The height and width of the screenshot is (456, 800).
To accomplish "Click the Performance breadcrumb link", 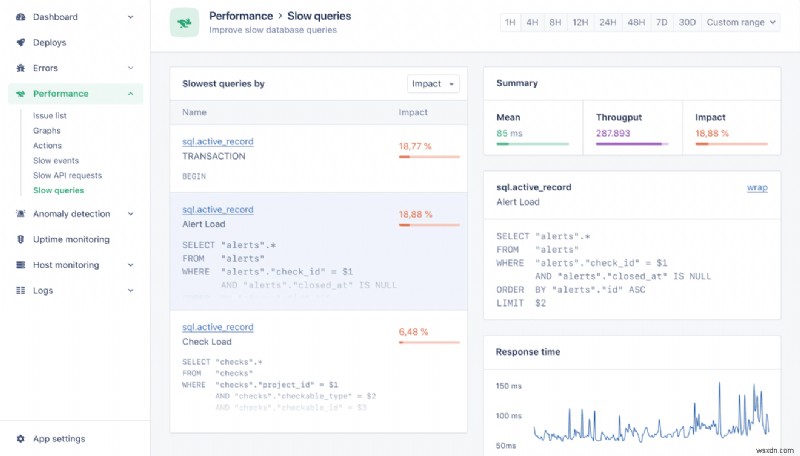I will tap(241, 16).
